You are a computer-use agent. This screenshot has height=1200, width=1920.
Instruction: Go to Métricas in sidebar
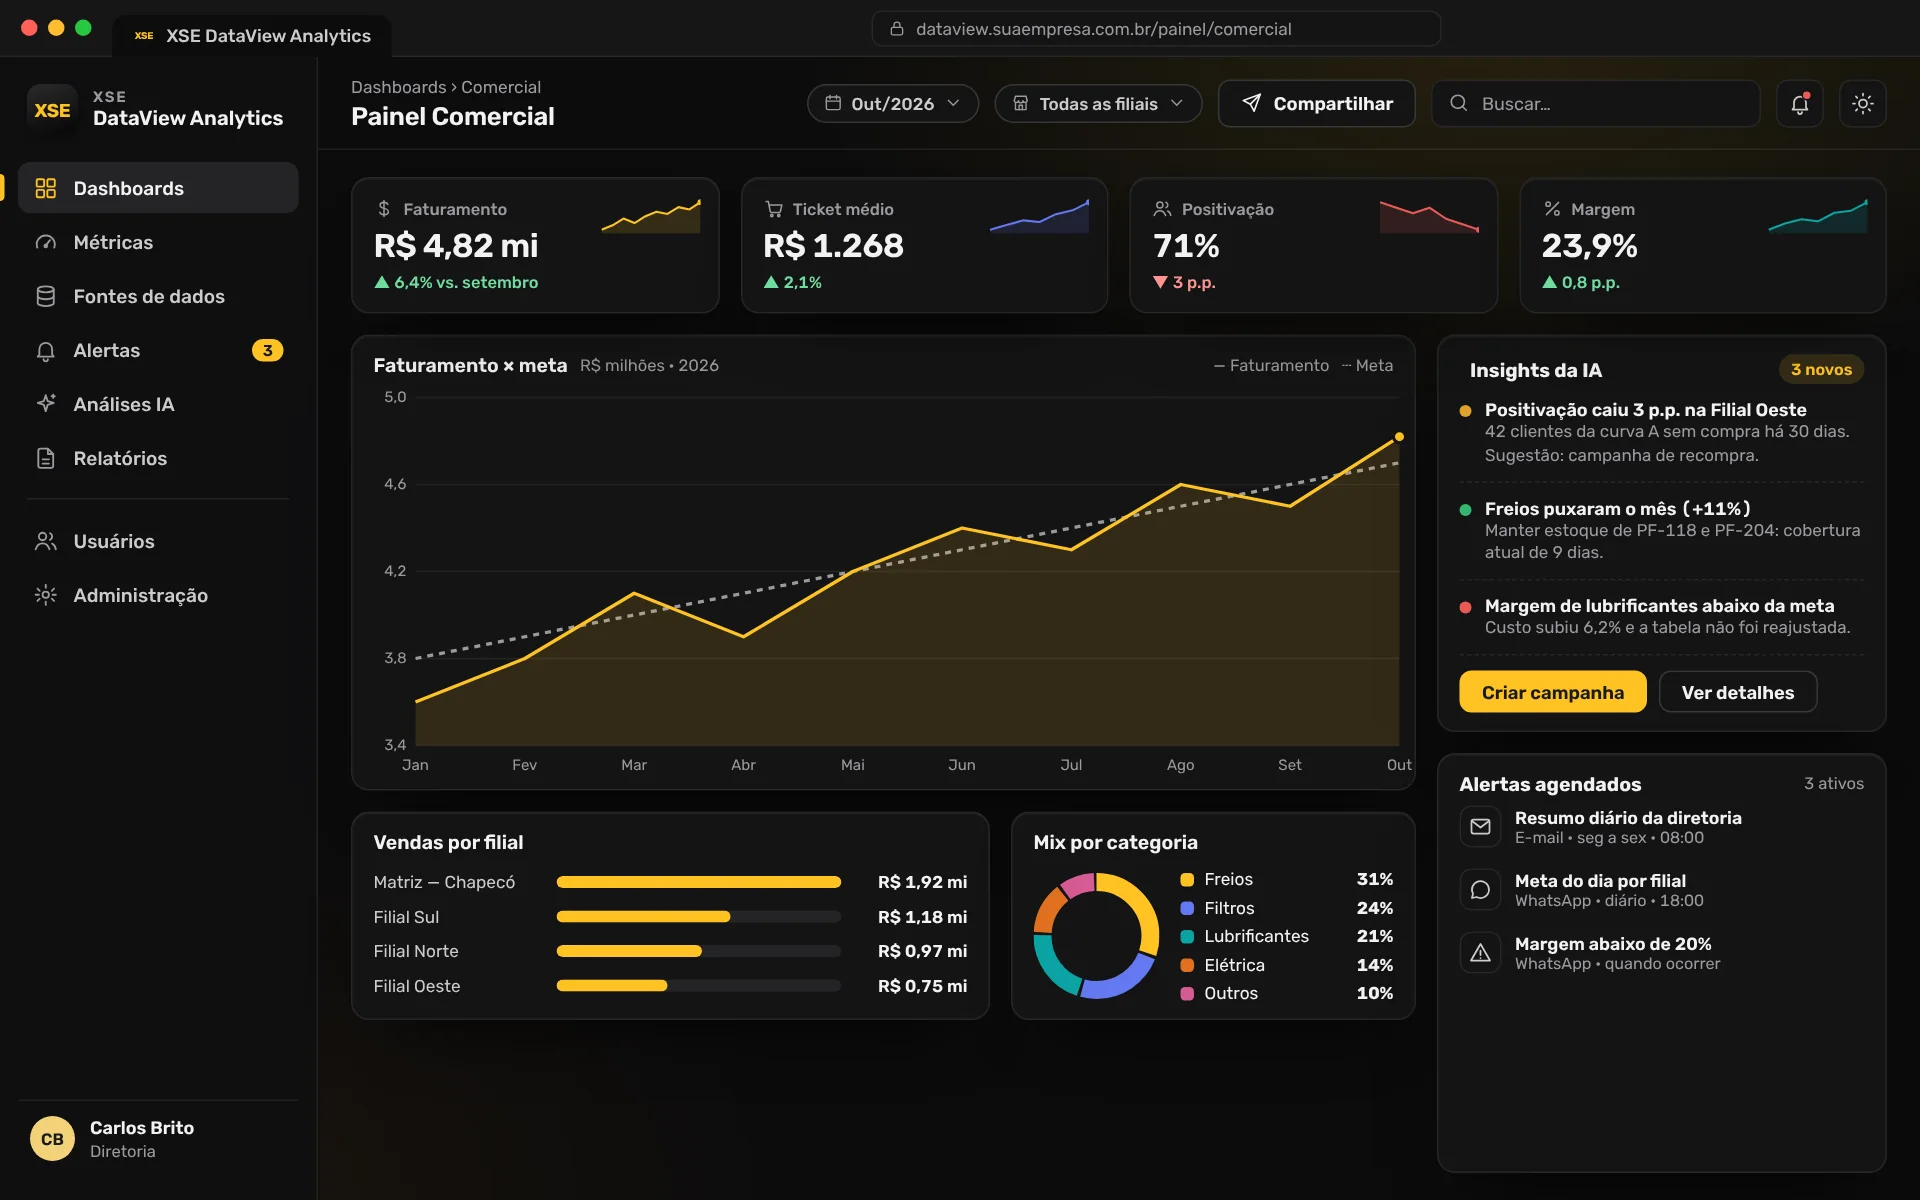coord(158,242)
